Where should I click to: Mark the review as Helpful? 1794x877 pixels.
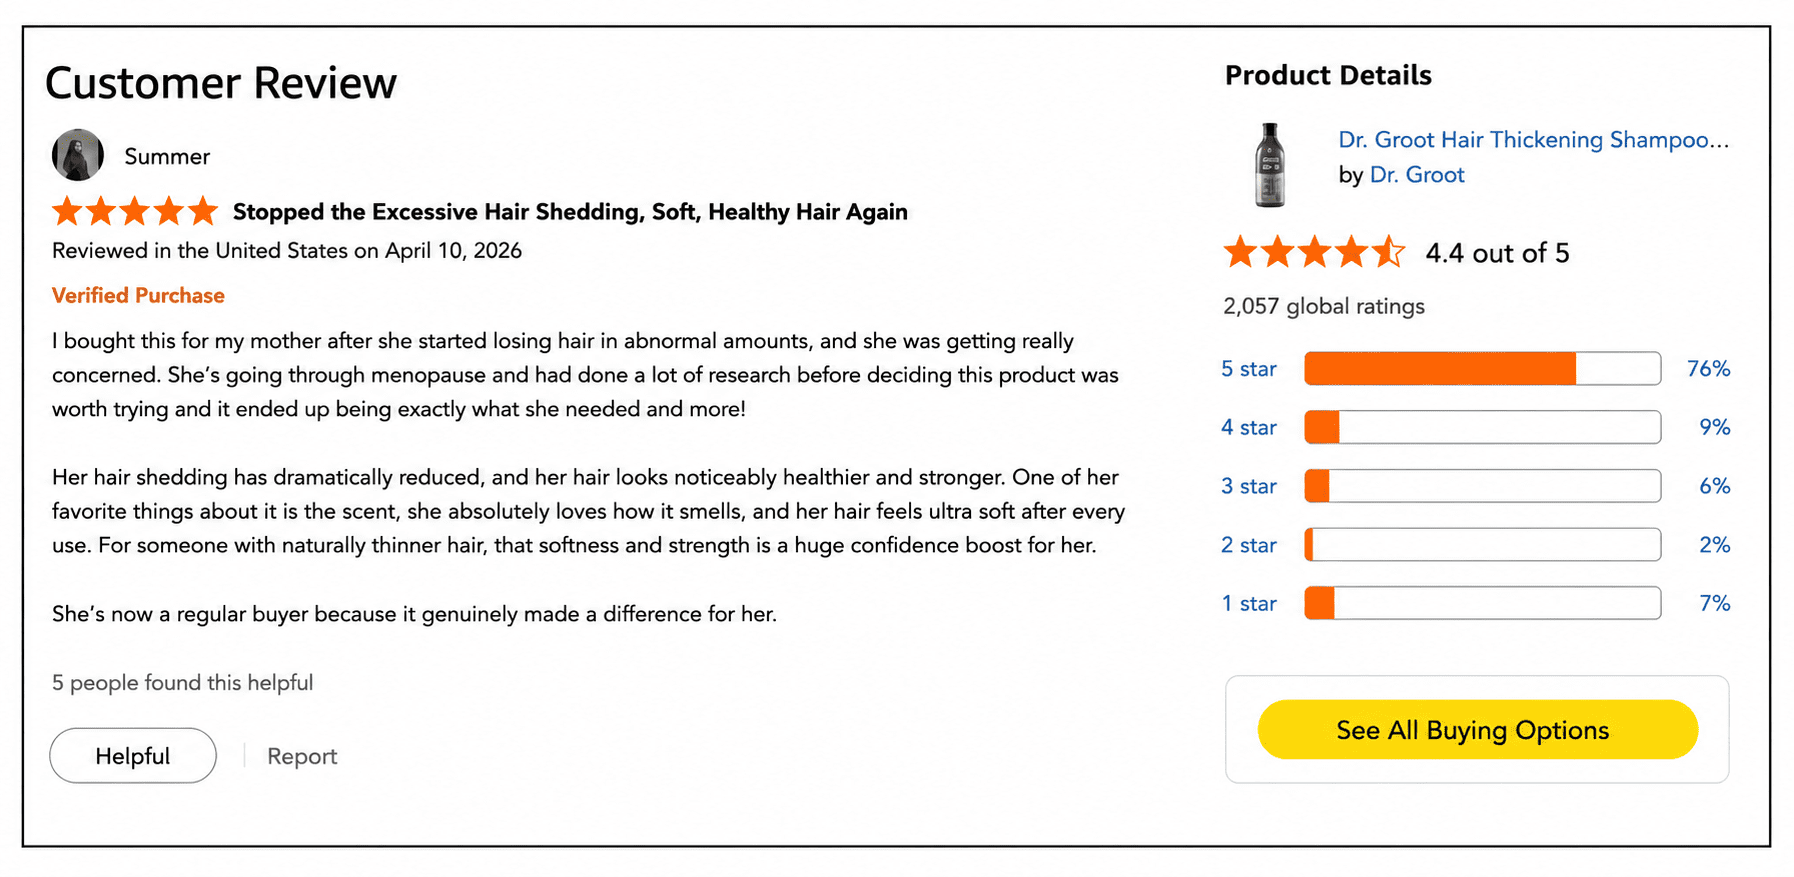tap(133, 756)
